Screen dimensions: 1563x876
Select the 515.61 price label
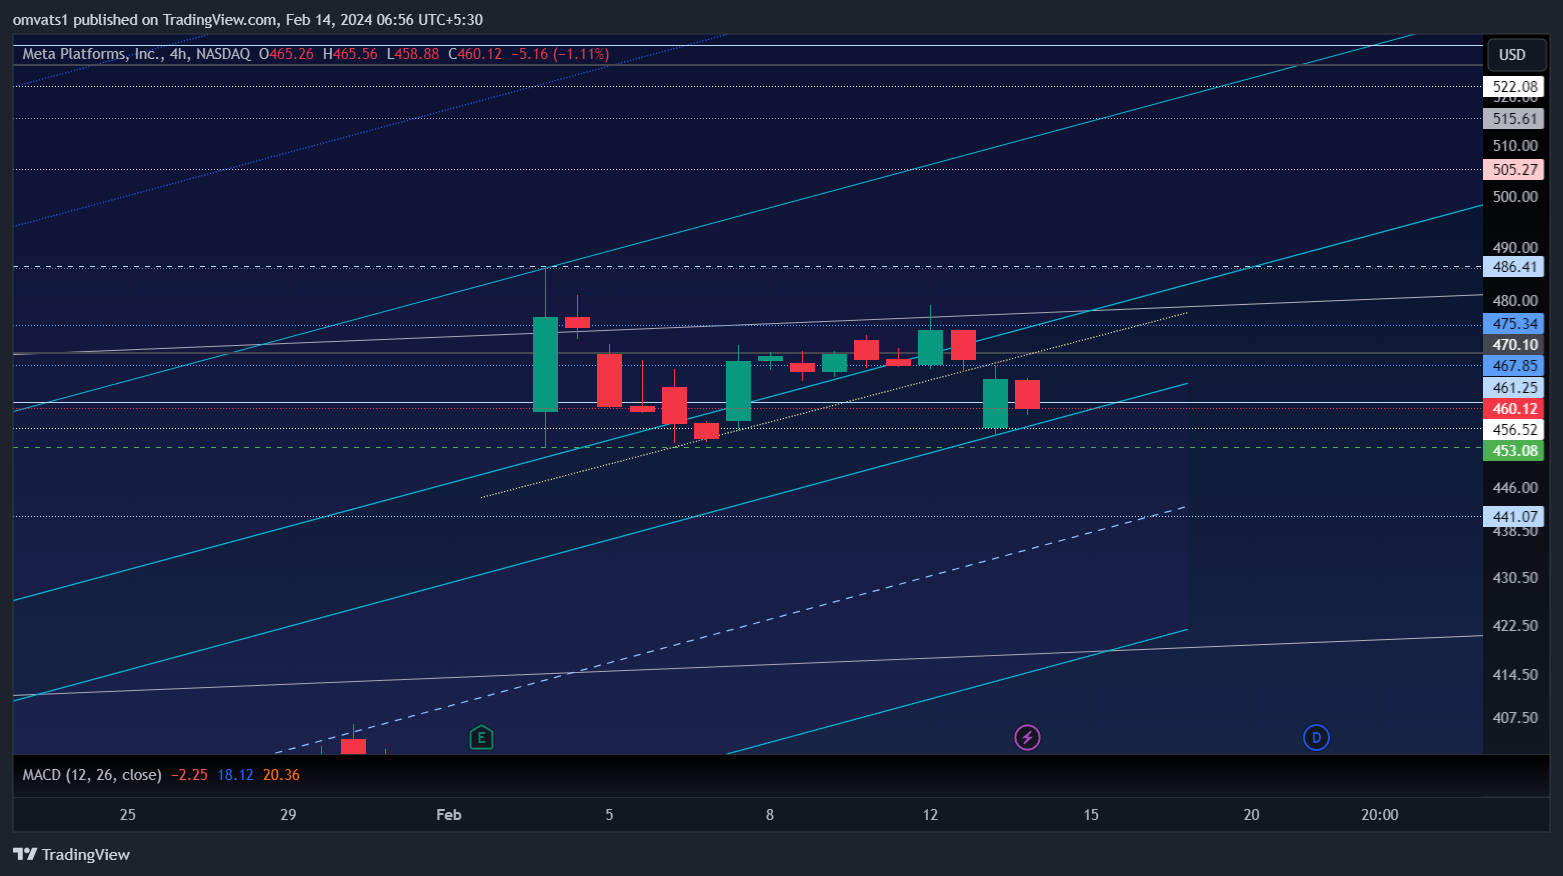[x=1514, y=119]
